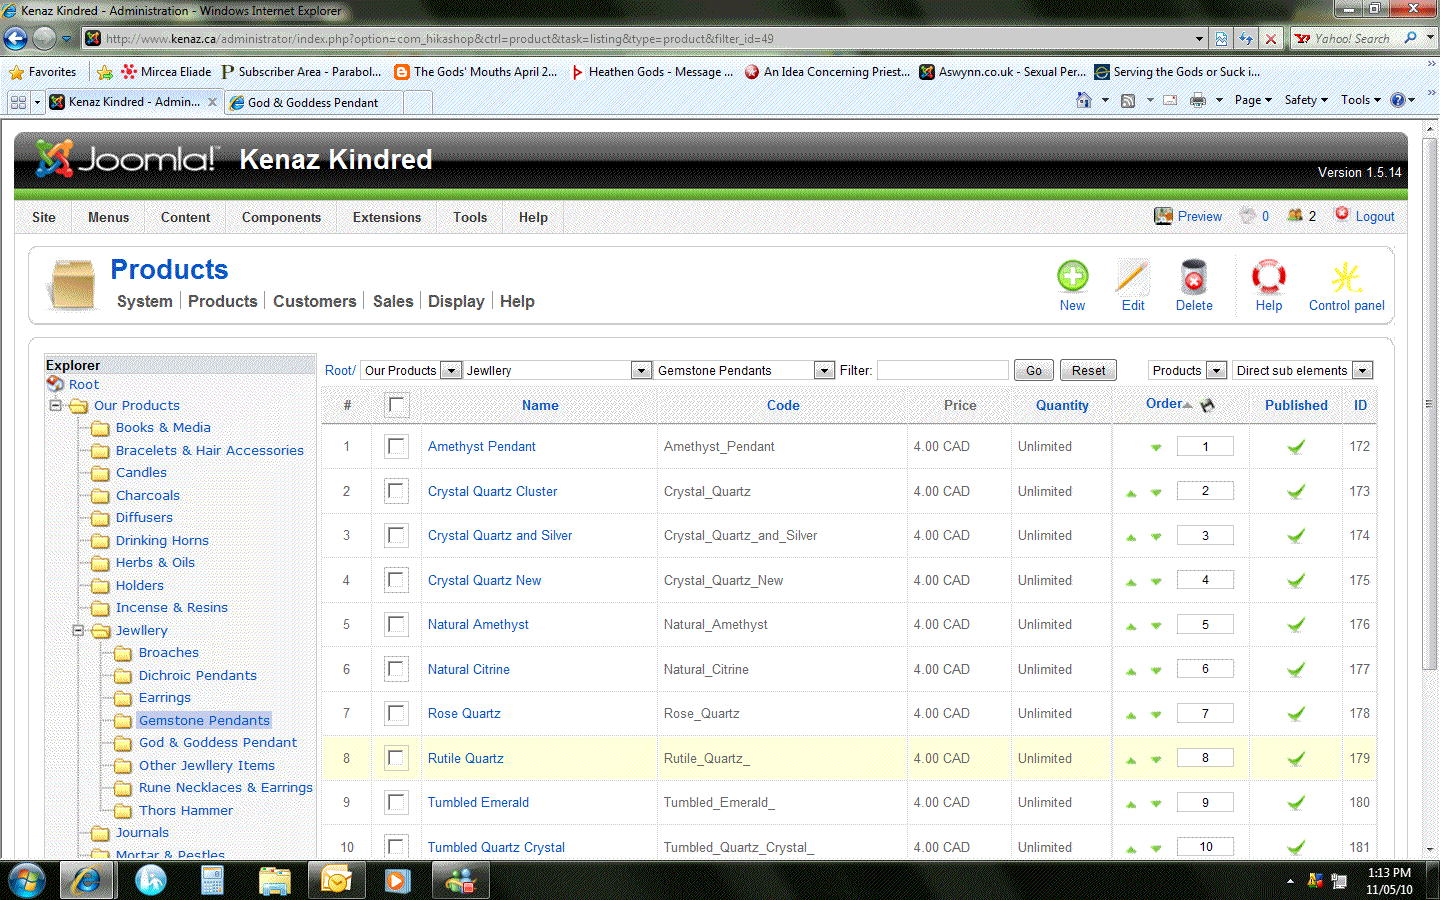Collapse the Jewllery tree node
Screen dimensions: 1440x900
pyautogui.click(x=78, y=631)
